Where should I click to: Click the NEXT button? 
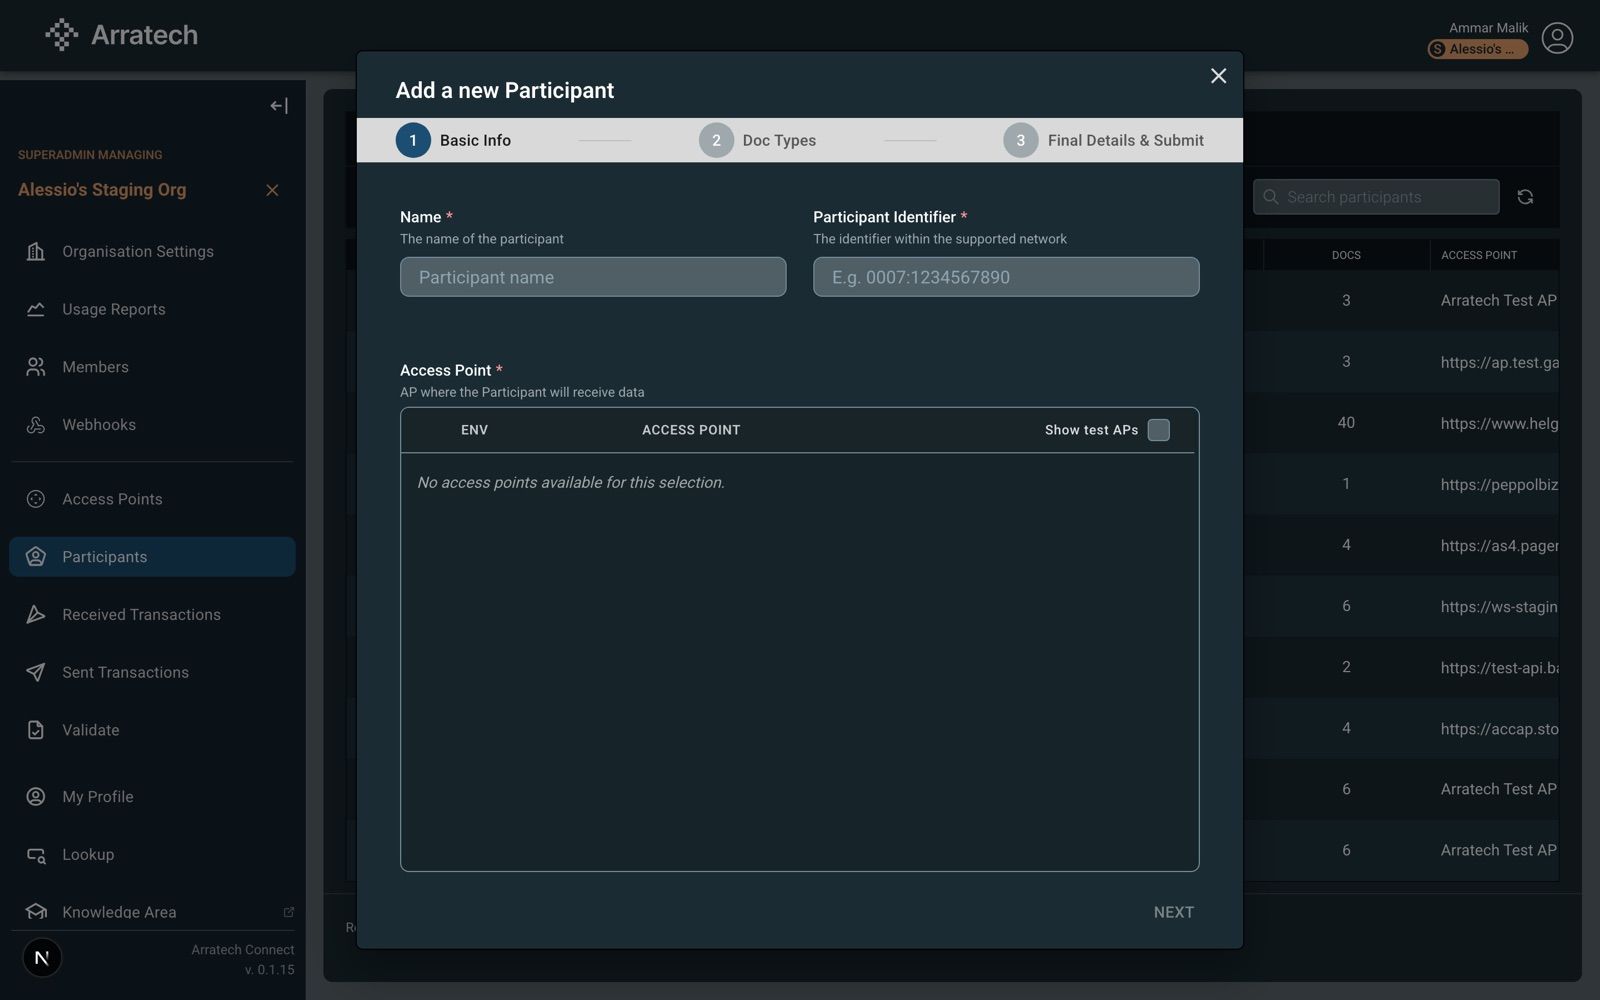coord(1173,912)
